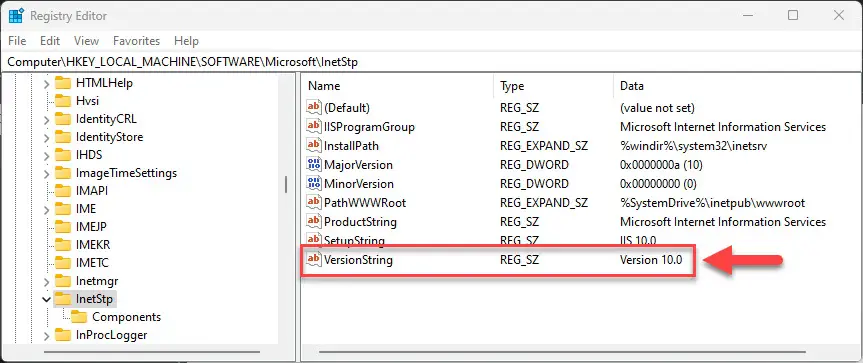Click the 'Version 10.0' data cell
The height and width of the screenshot is (363, 863).
pos(651,259)
